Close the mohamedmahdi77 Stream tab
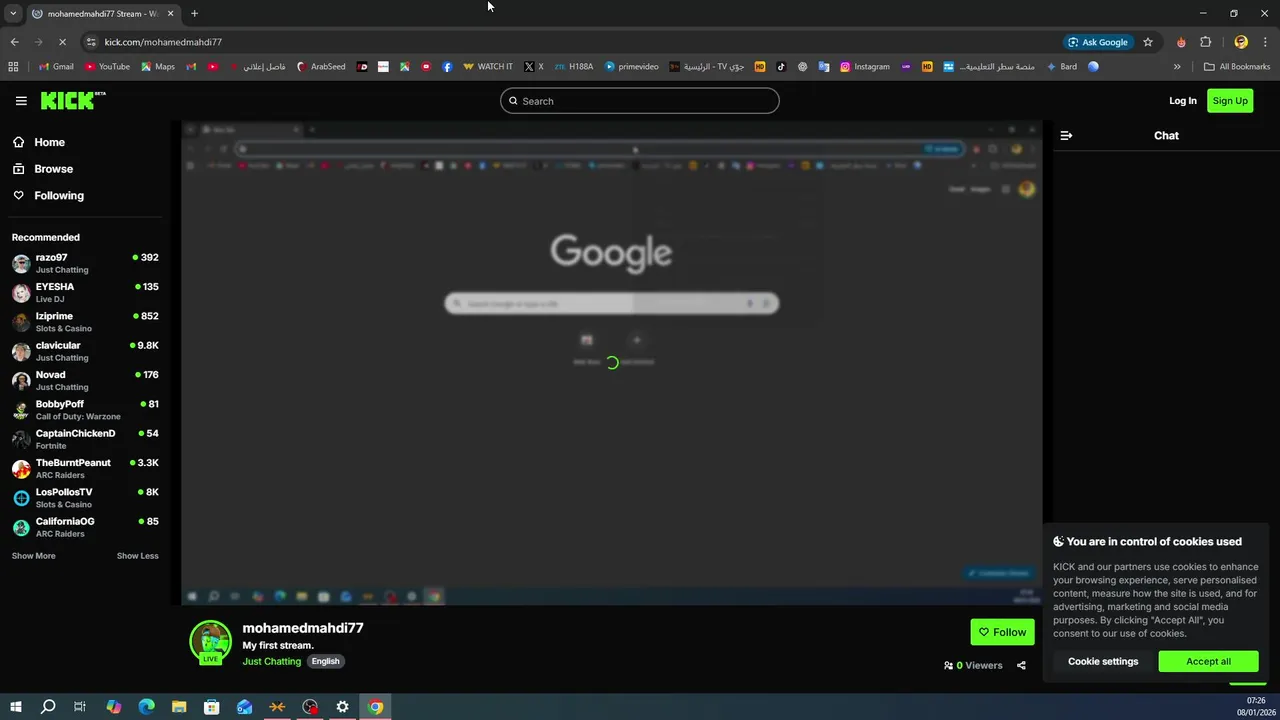This screenshot has width=1280, height=720. tap(170, 13)
